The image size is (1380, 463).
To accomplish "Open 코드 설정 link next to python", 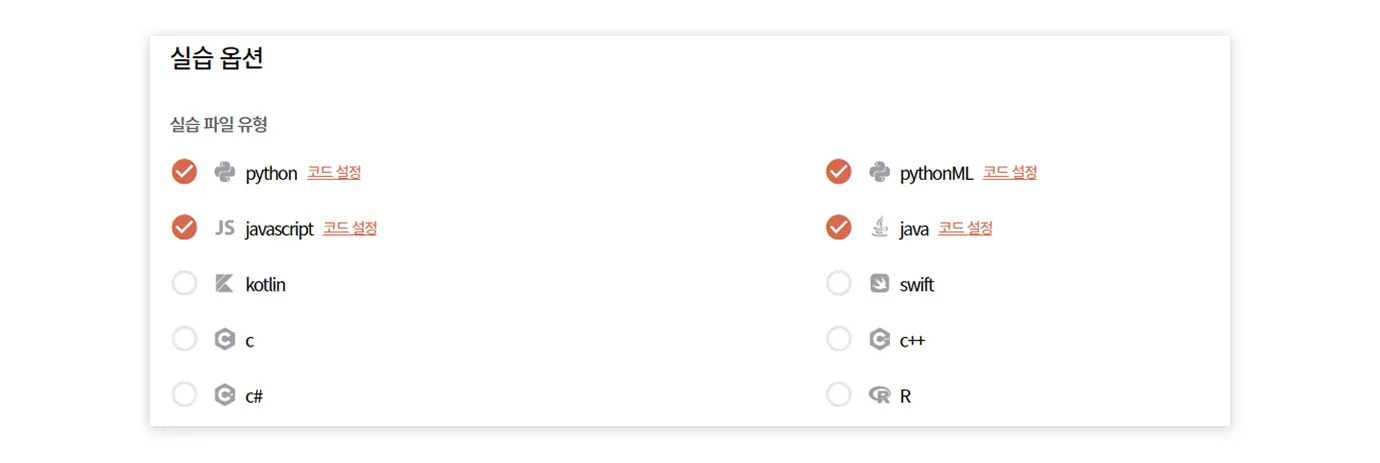I will (334, 172).
